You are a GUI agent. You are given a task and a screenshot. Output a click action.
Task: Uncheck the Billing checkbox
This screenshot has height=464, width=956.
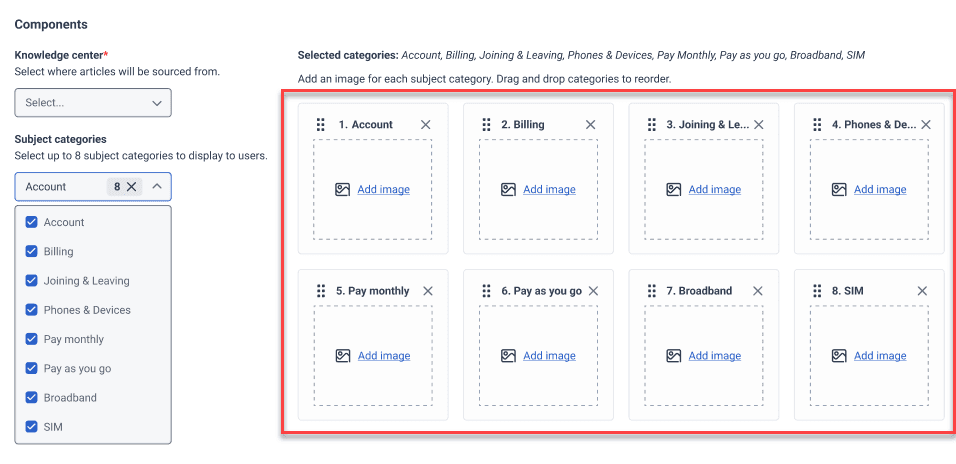click(x=32, y=251)
